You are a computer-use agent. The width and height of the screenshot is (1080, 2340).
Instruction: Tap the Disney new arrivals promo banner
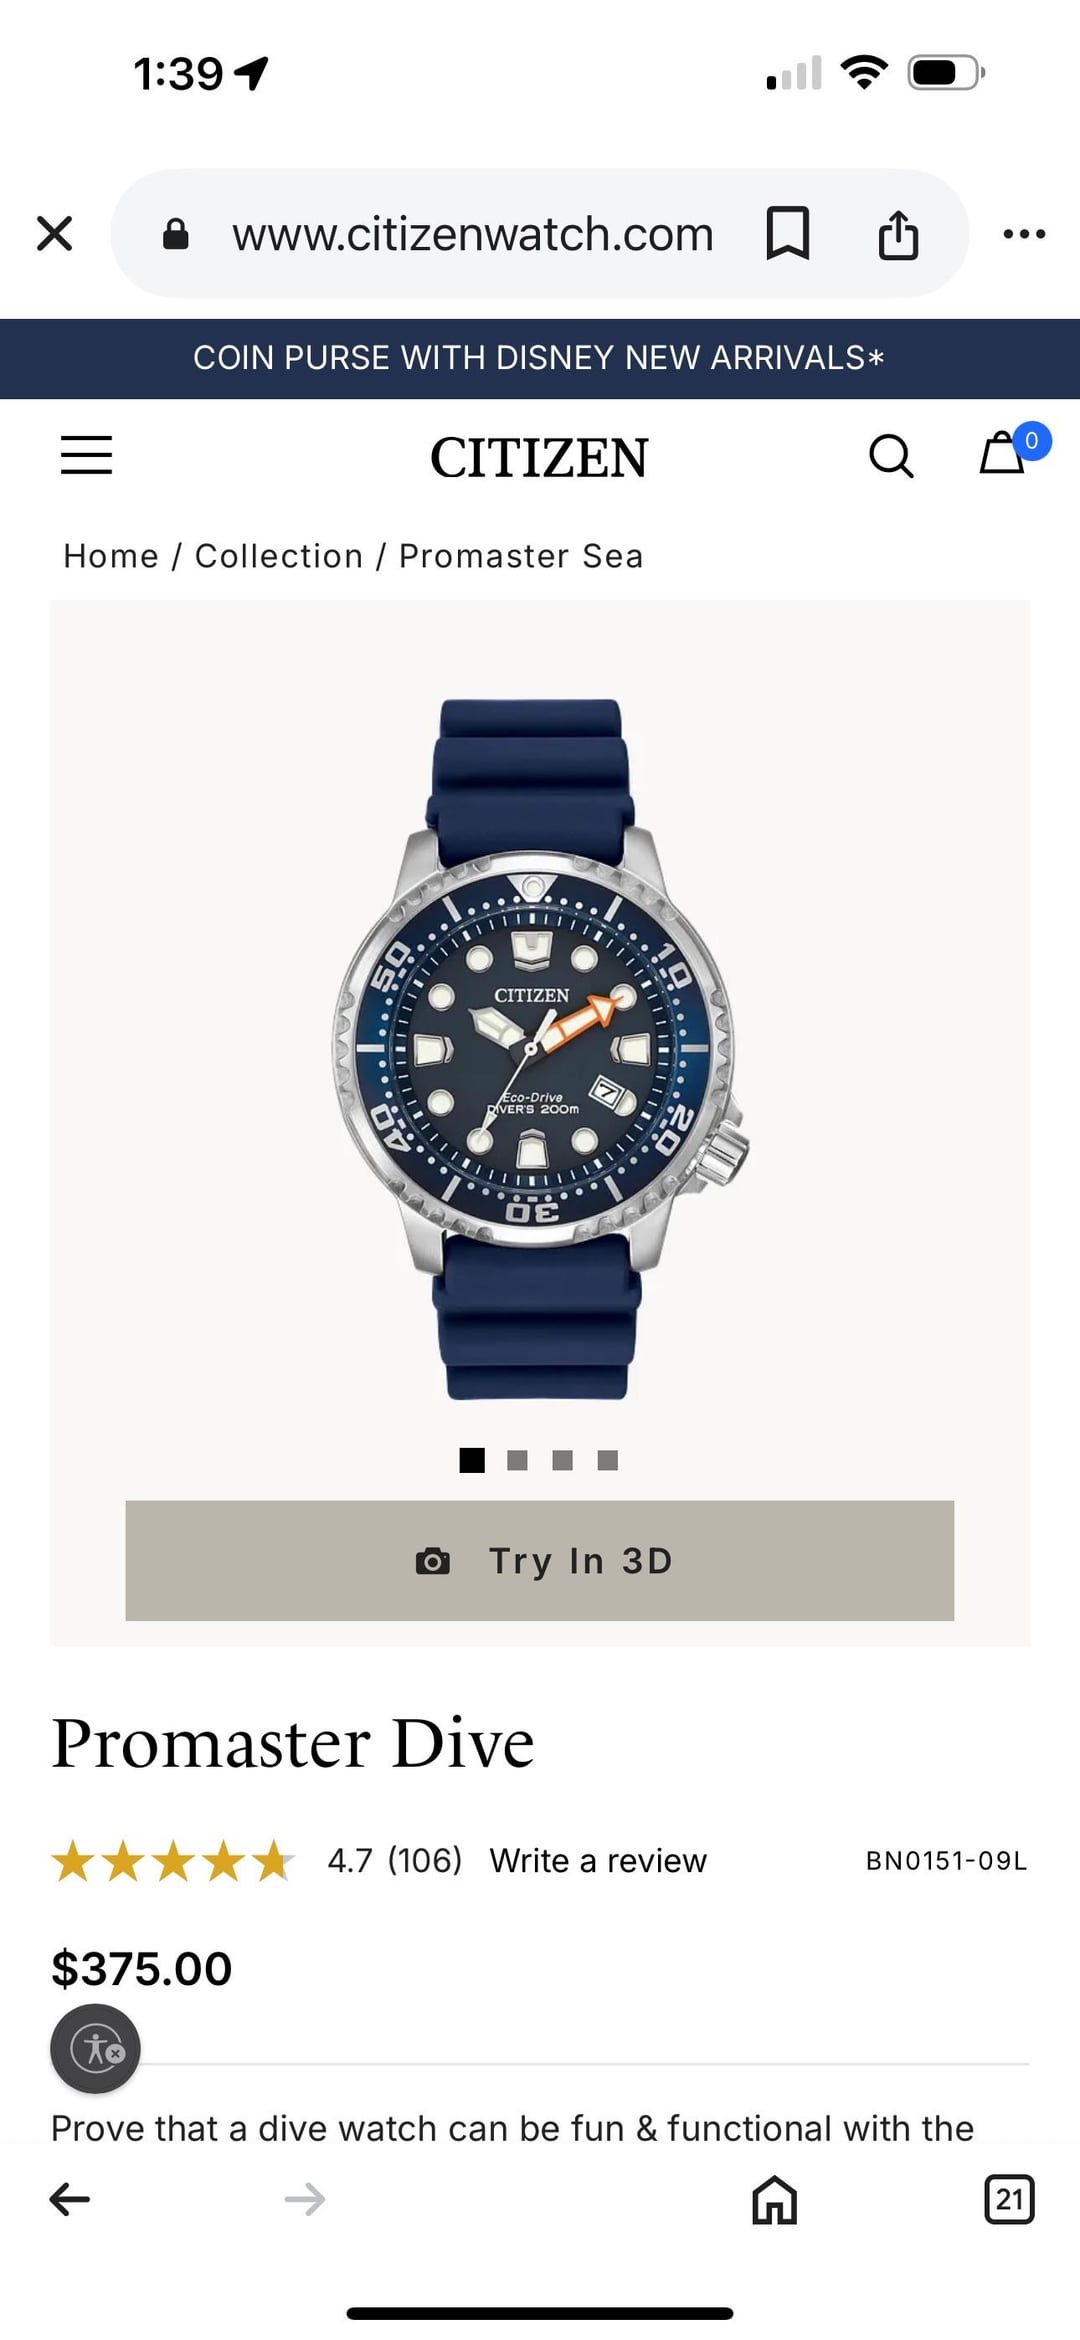pyautogui.click(x=540, y=358)
